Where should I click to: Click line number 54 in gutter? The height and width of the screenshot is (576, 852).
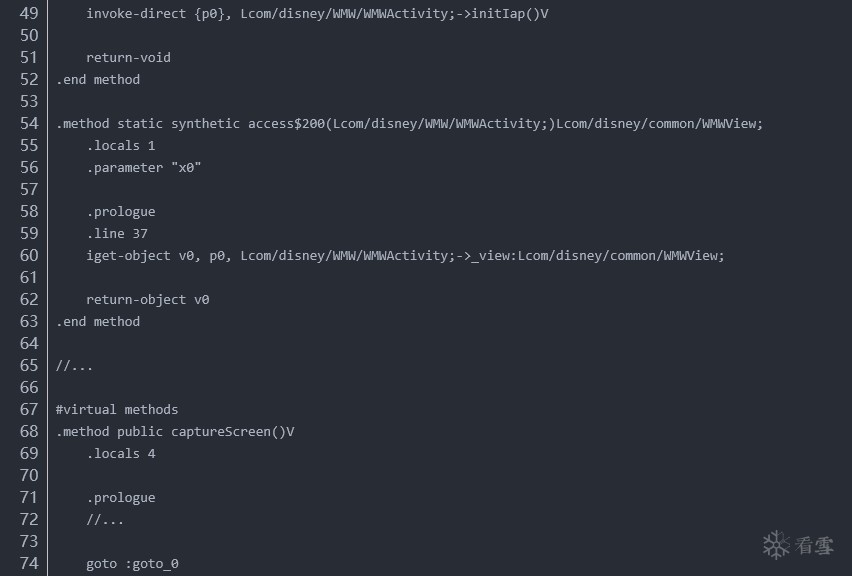click(x=29, y=123)
